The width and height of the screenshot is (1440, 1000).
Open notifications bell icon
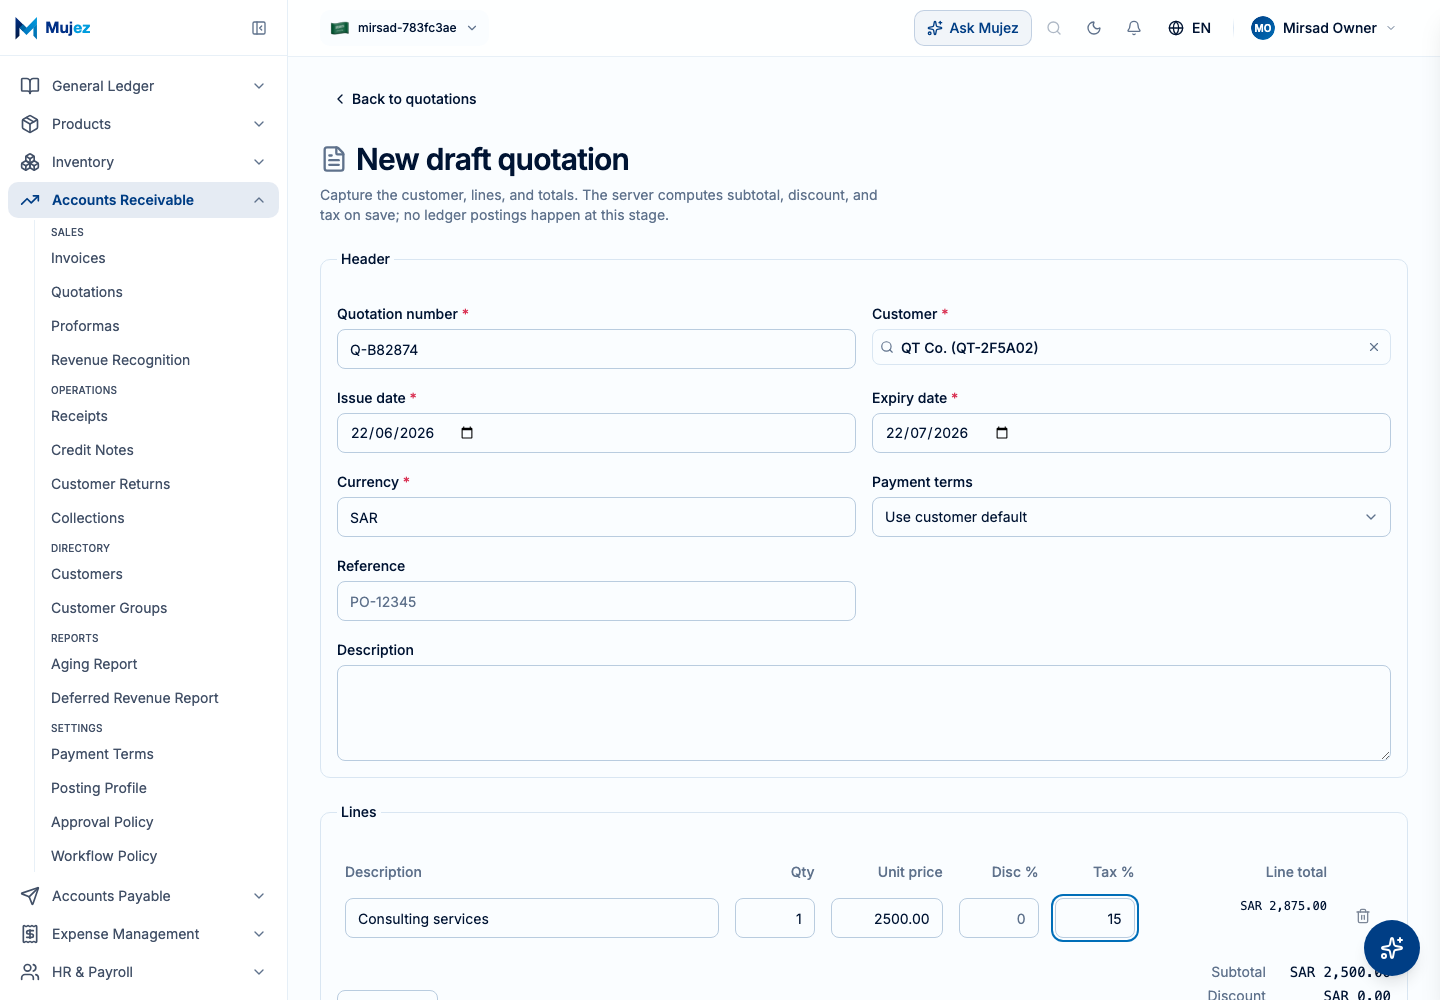(x=1134, y=28)
